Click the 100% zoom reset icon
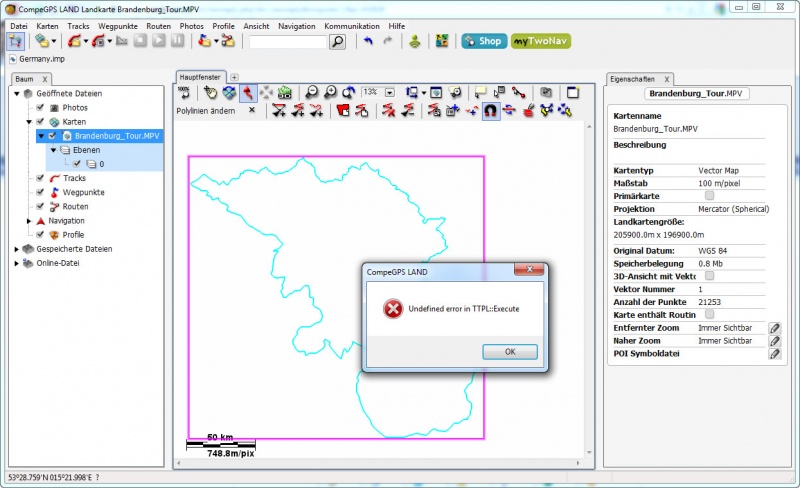The image size is (800, 488). click(184, 92)
